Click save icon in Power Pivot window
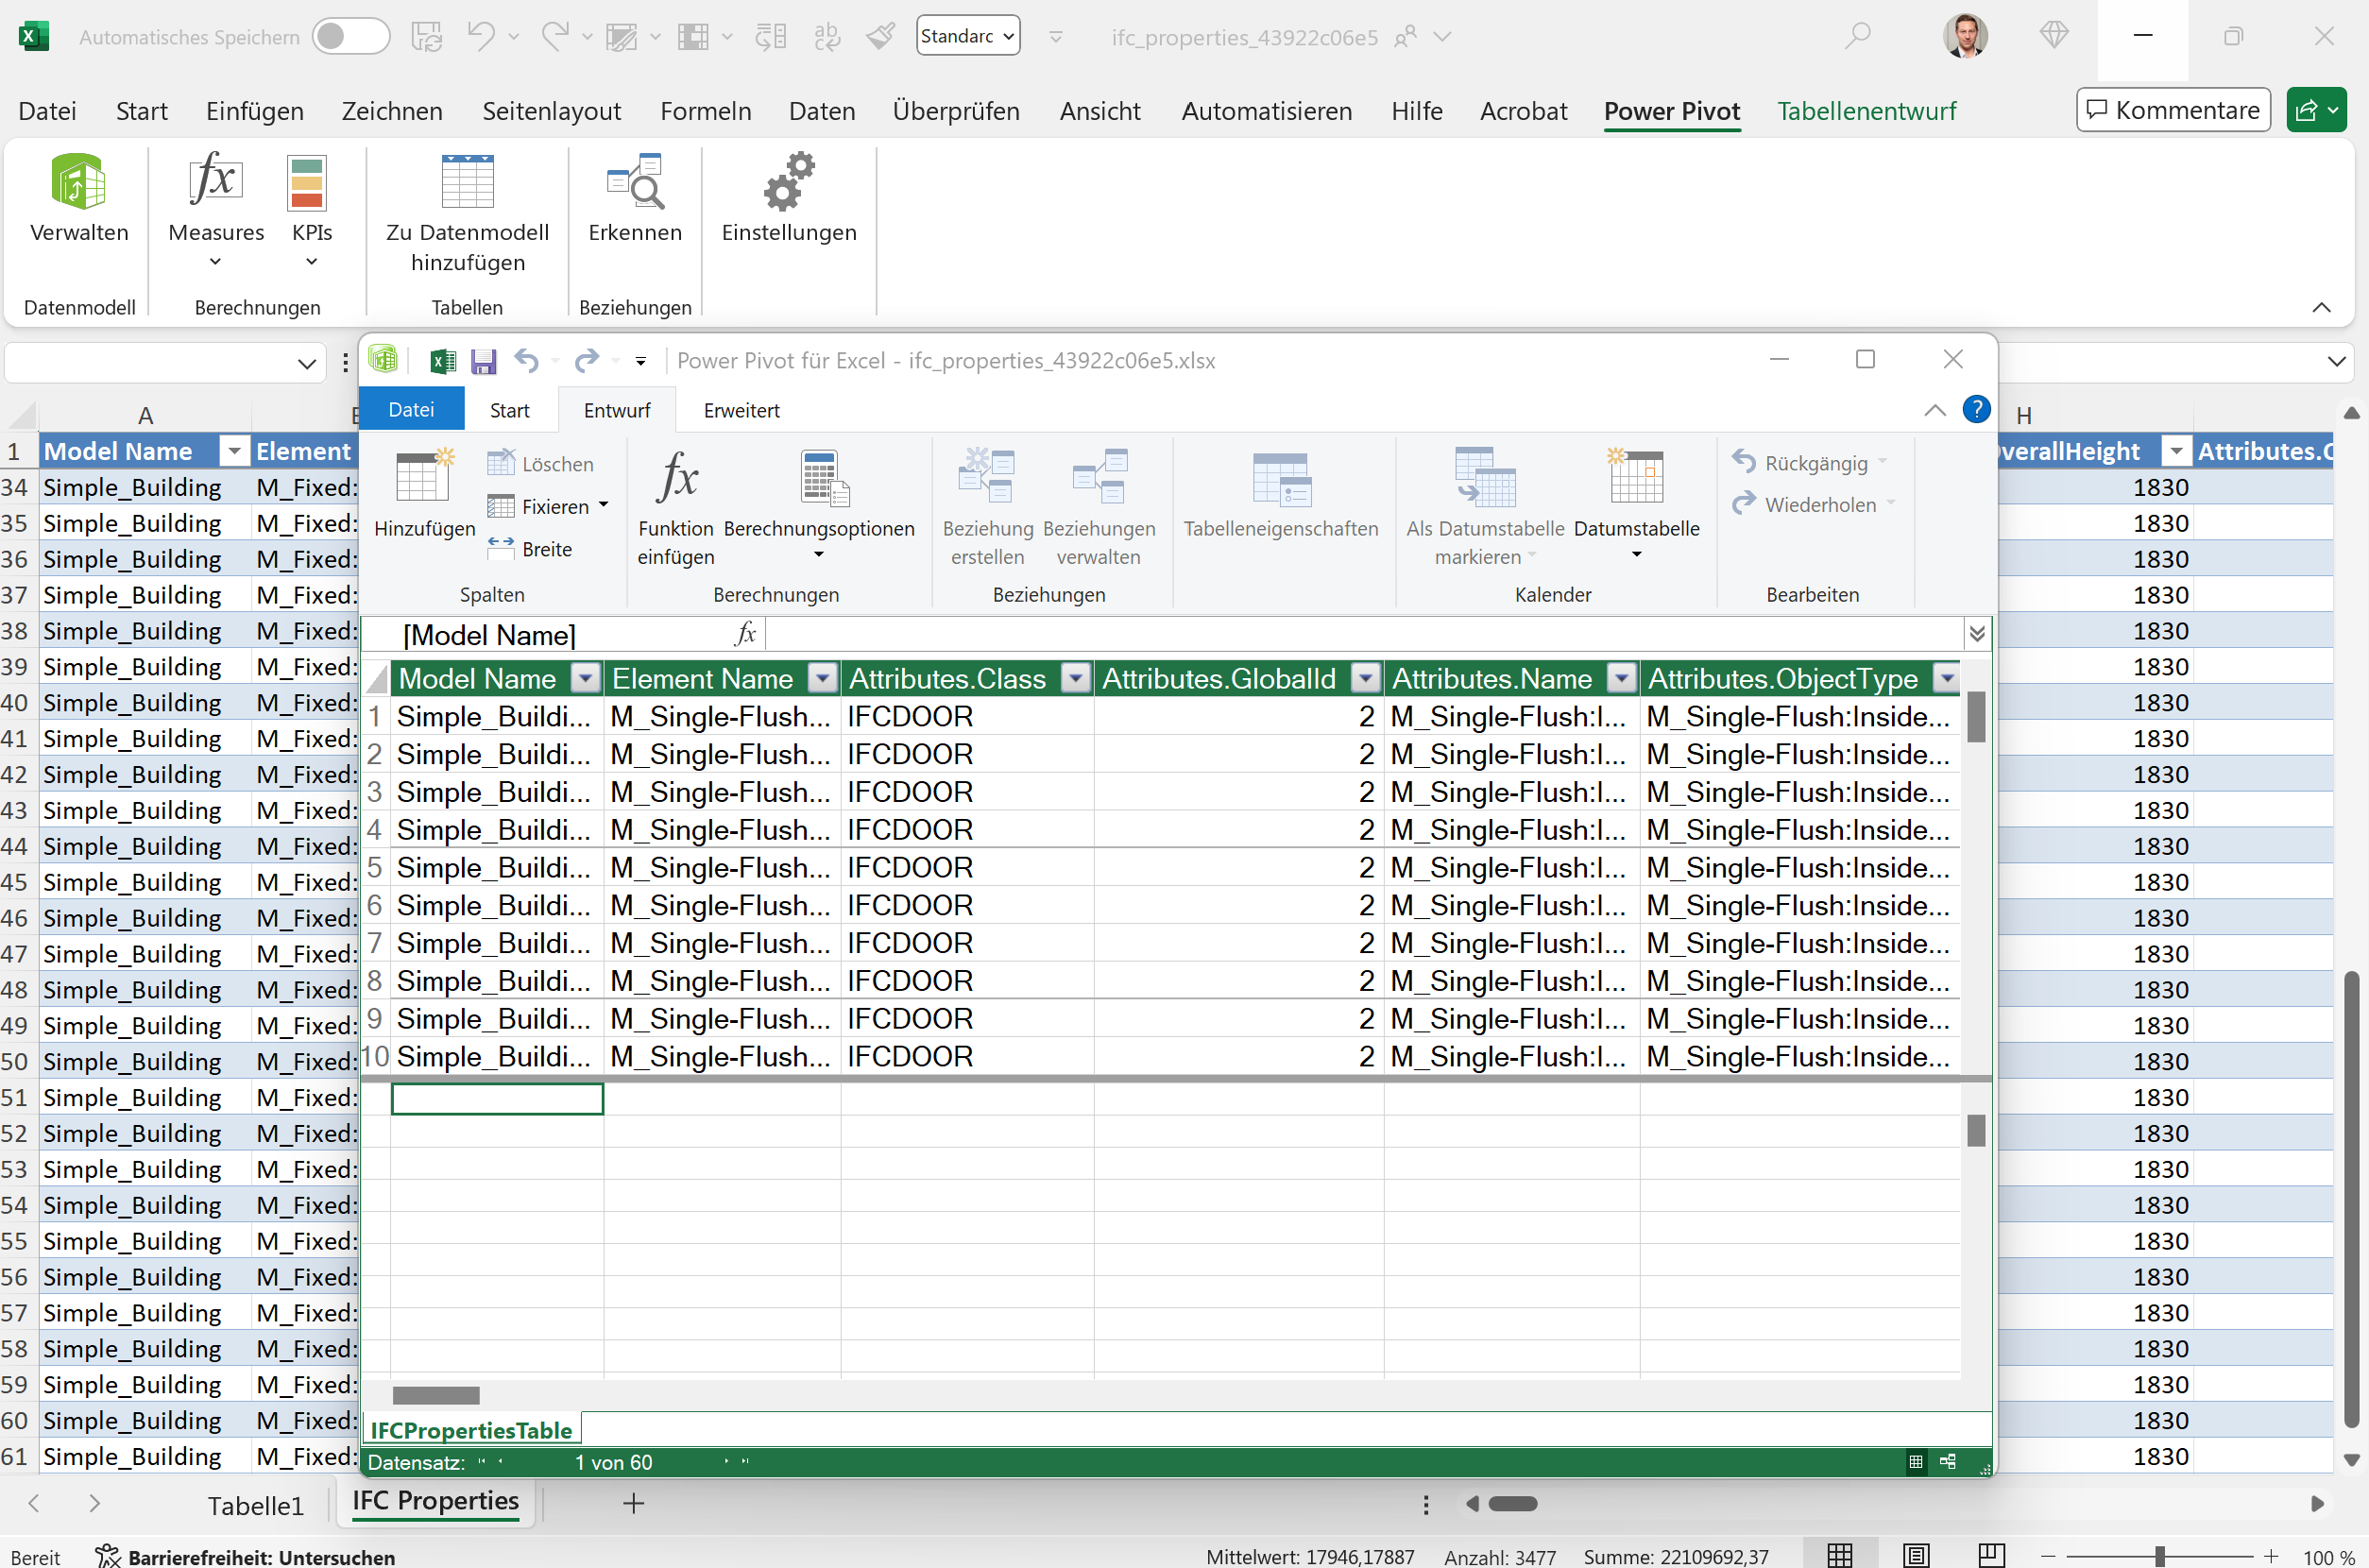The image size is (2369, 1568). pos(484,361)
